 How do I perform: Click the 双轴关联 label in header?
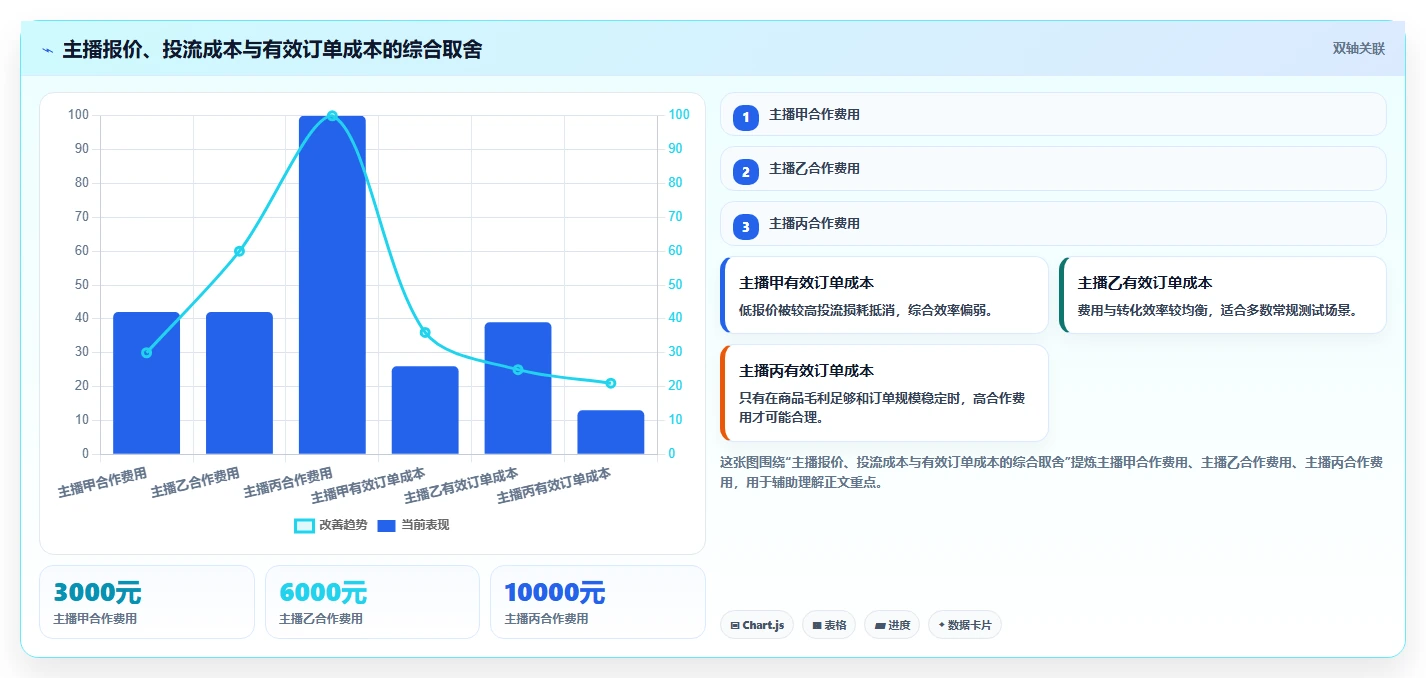[x=1358, y=49]
